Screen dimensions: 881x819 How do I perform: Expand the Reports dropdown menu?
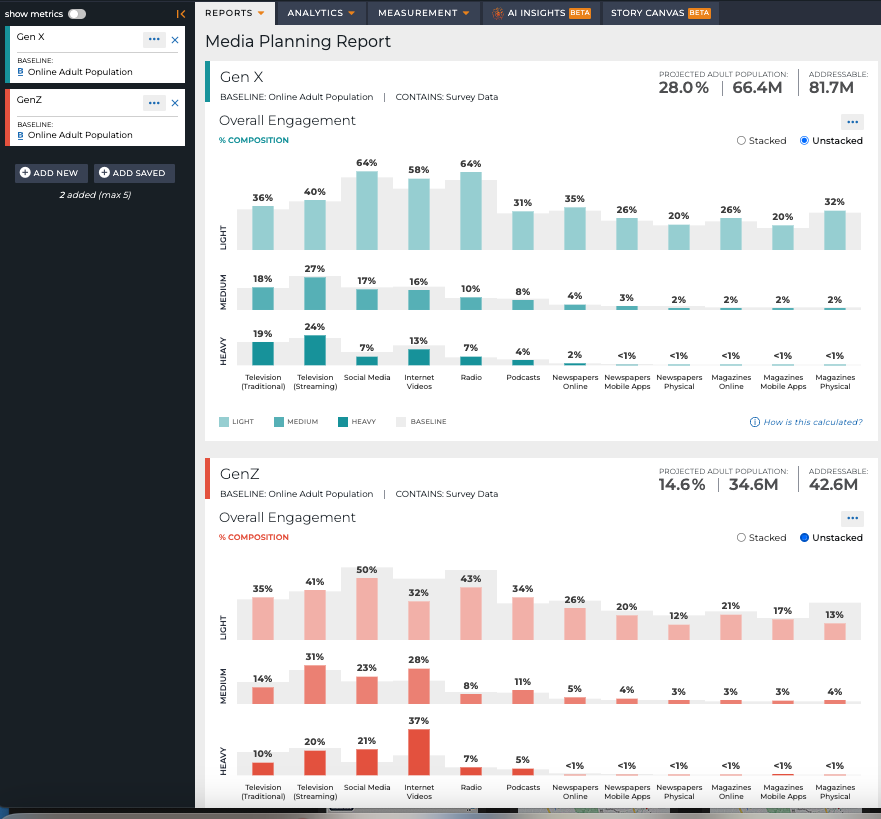(234, 13)
